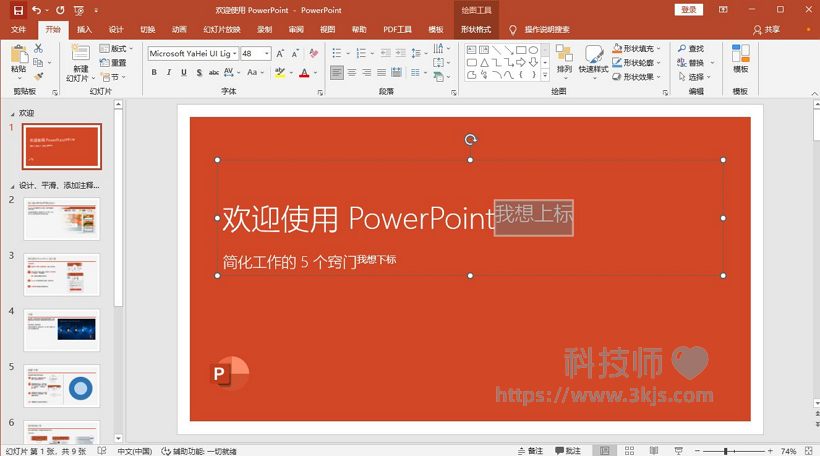Open the font size 48 dropdown
The height and width of the screenshot is (456, 820).
(267, 53)
